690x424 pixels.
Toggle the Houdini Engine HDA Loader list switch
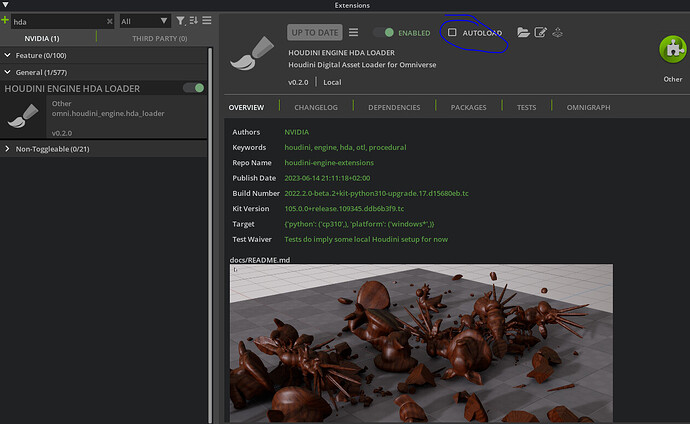(194, 88)
